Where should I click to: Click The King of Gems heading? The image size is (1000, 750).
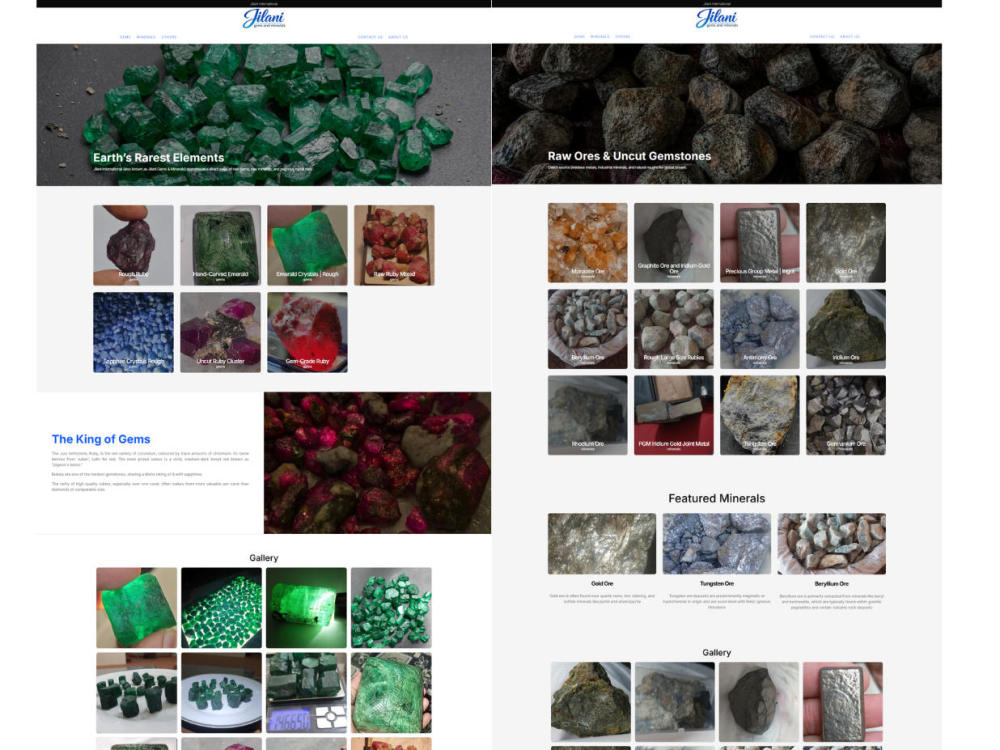click(x=101, y=439)
